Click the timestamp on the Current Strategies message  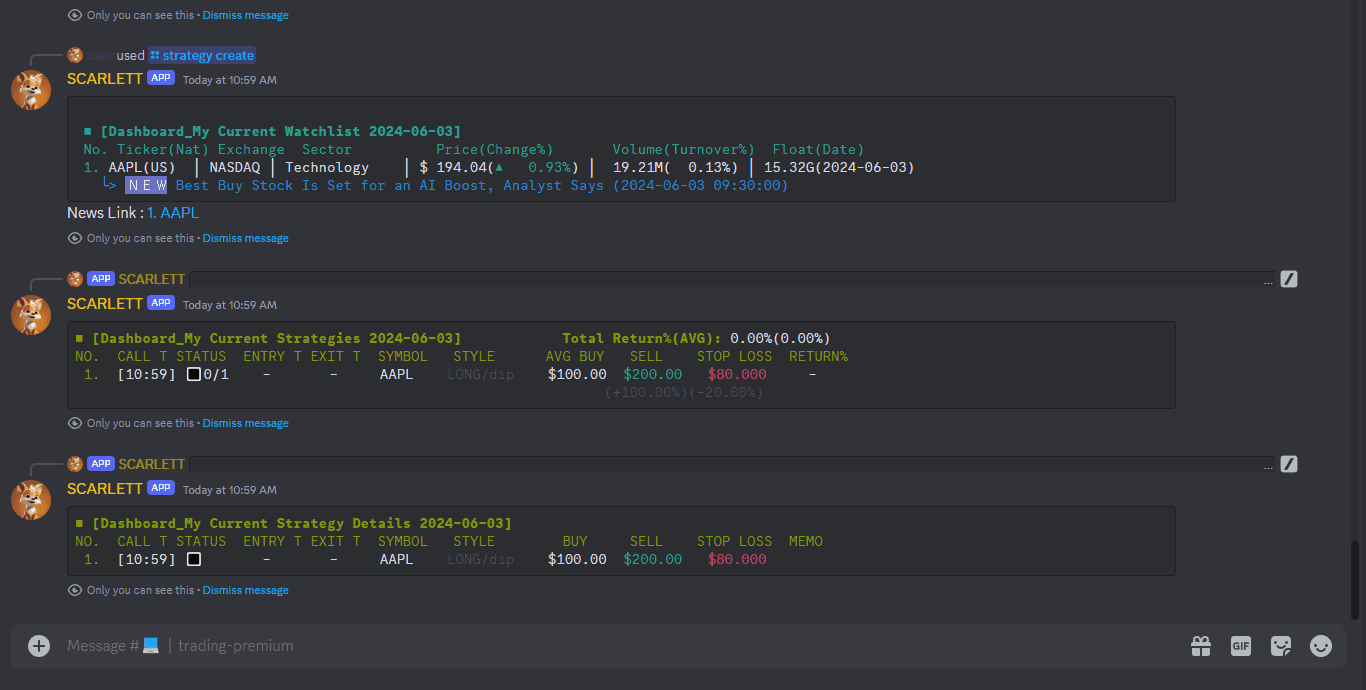coord(230,305)
